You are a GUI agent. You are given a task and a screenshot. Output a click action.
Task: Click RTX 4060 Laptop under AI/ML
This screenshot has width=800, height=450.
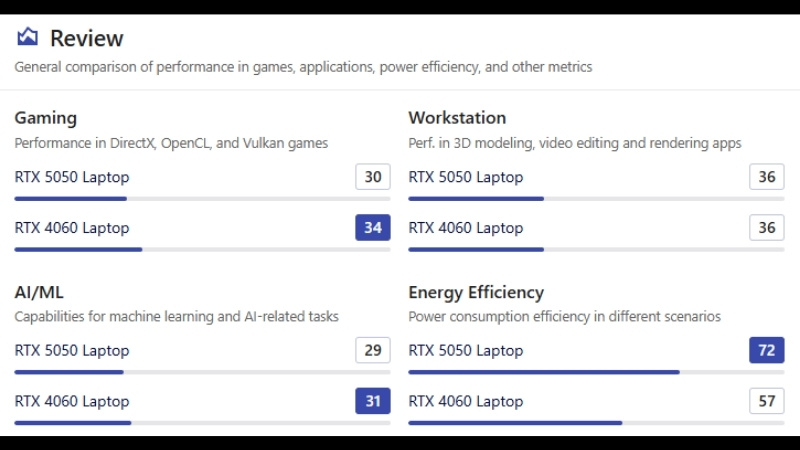[72, 401]
